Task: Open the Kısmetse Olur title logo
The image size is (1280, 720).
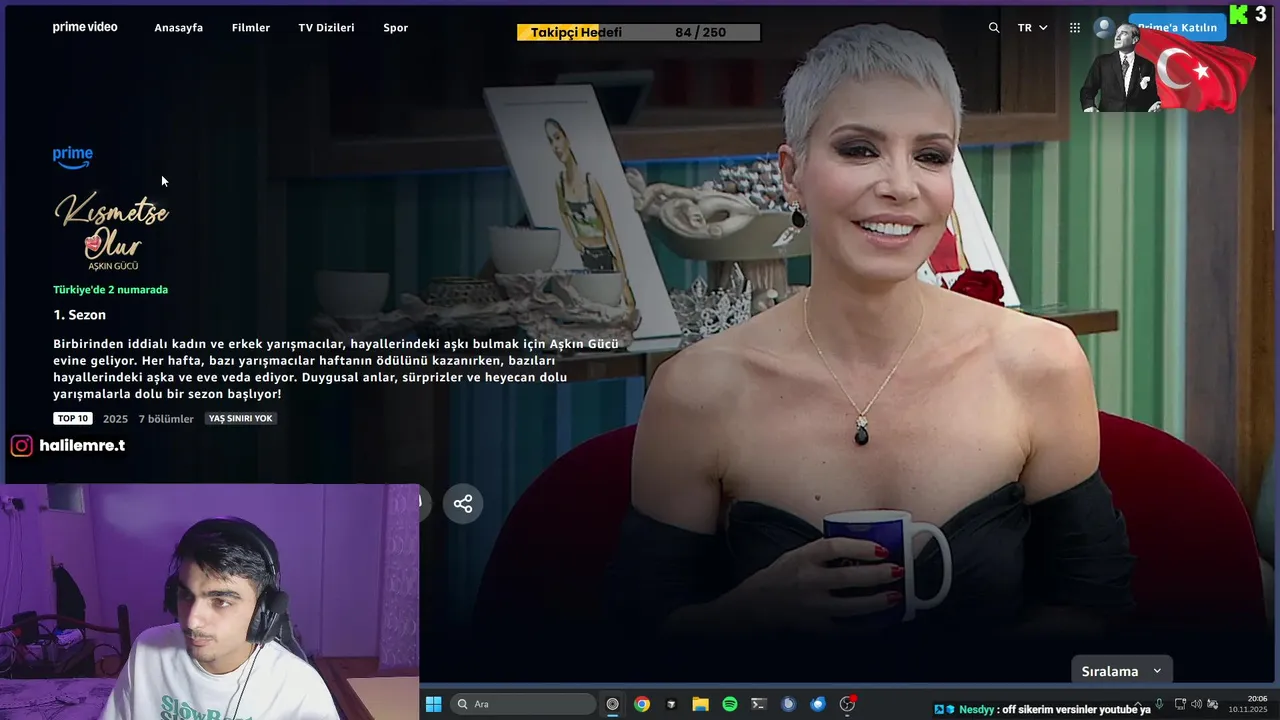Action: tap(111, 231)
